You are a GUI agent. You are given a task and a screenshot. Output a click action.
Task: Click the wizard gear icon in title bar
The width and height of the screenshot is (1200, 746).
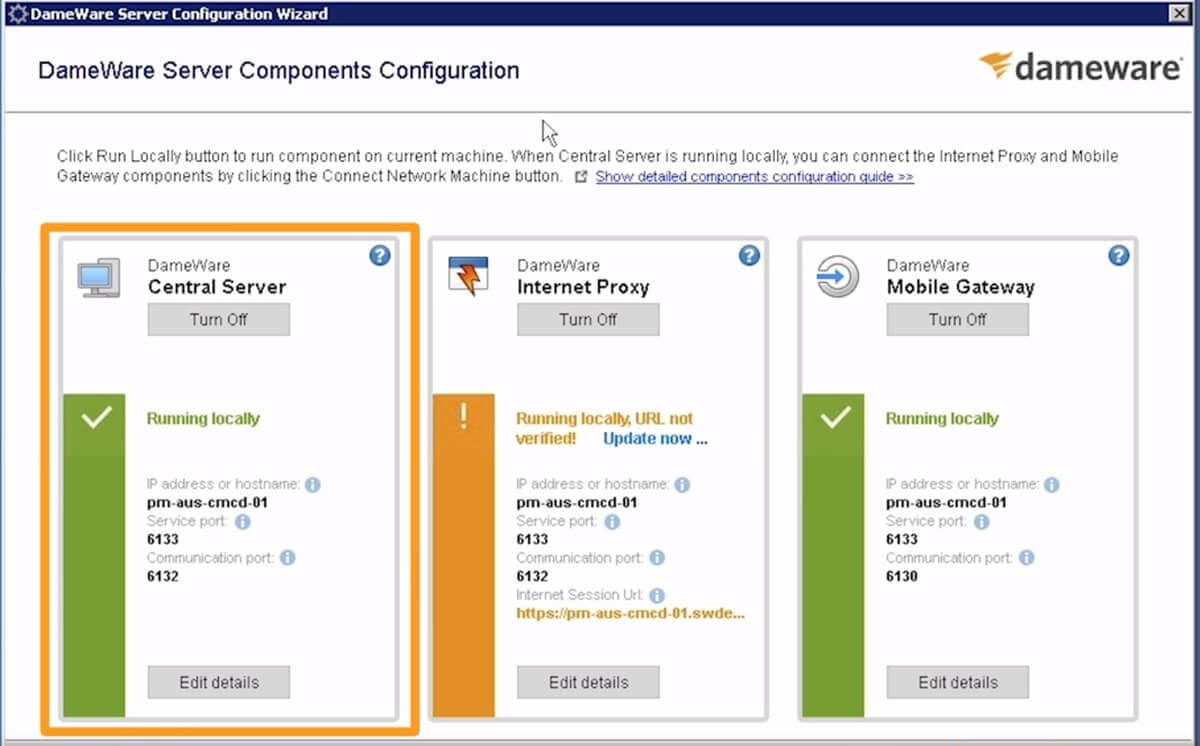tap(17, 14)
